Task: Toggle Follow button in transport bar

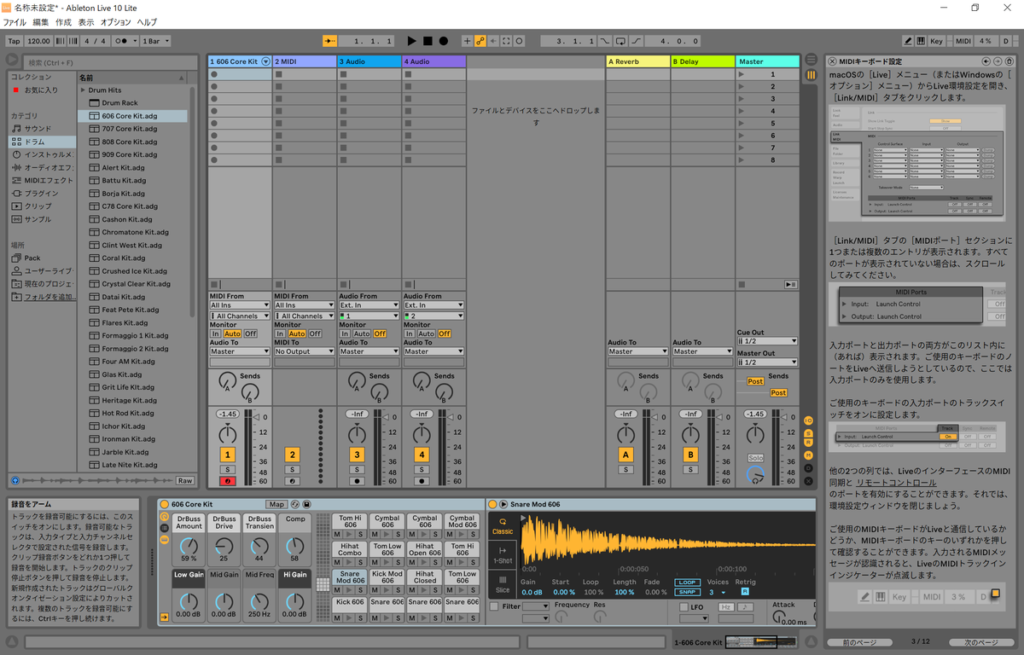Action: coord(330,40)
